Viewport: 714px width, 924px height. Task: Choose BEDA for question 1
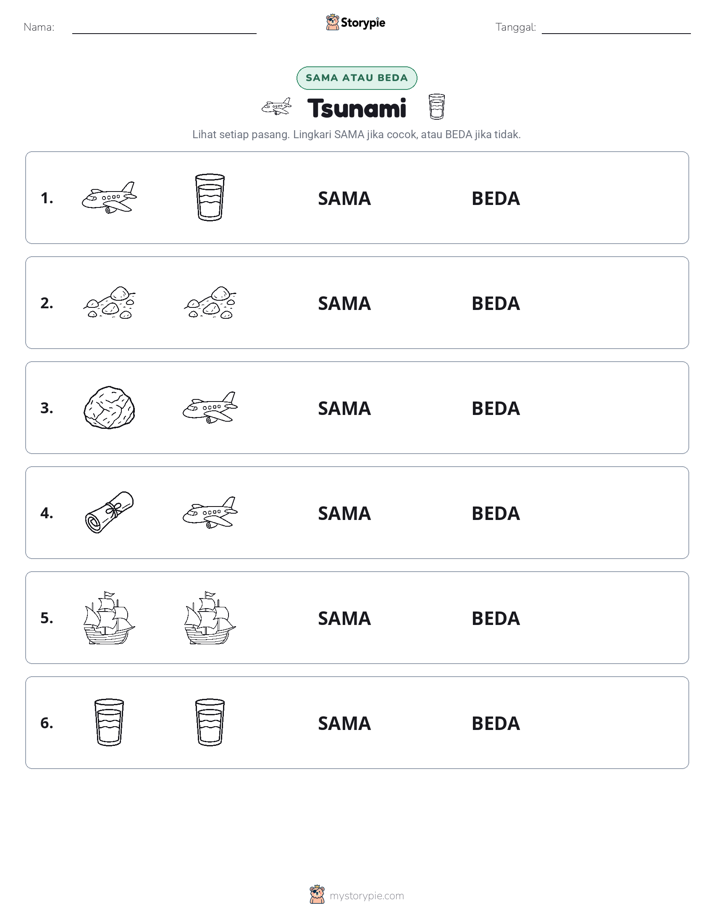point(495,199)
